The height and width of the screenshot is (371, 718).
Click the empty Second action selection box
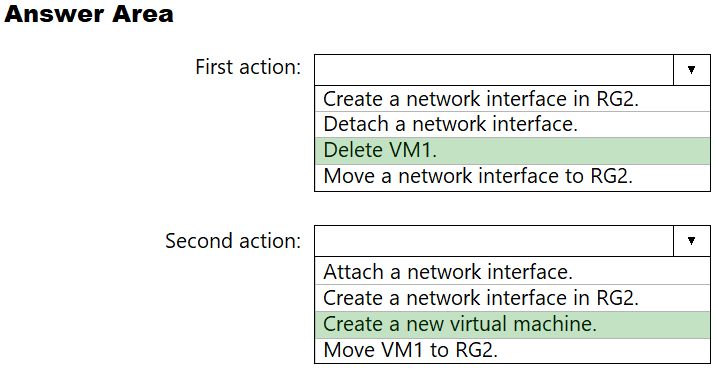point(494,240)
